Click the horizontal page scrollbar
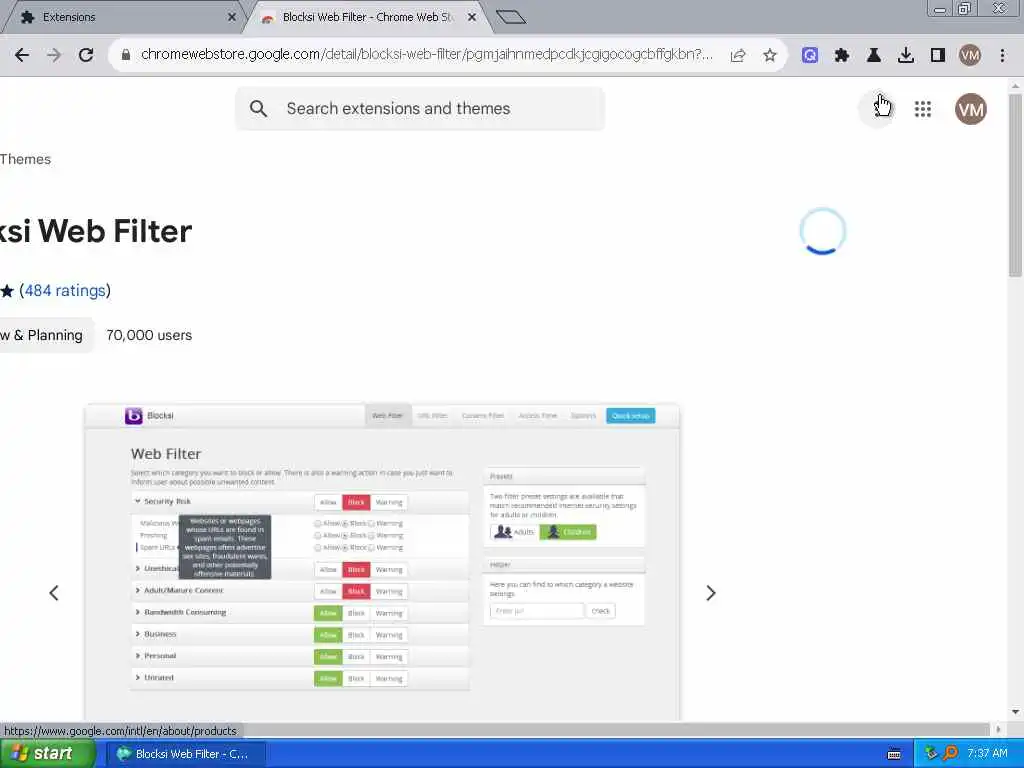The height and width of the screenshot is (768, 1024). tap(496, 729)
